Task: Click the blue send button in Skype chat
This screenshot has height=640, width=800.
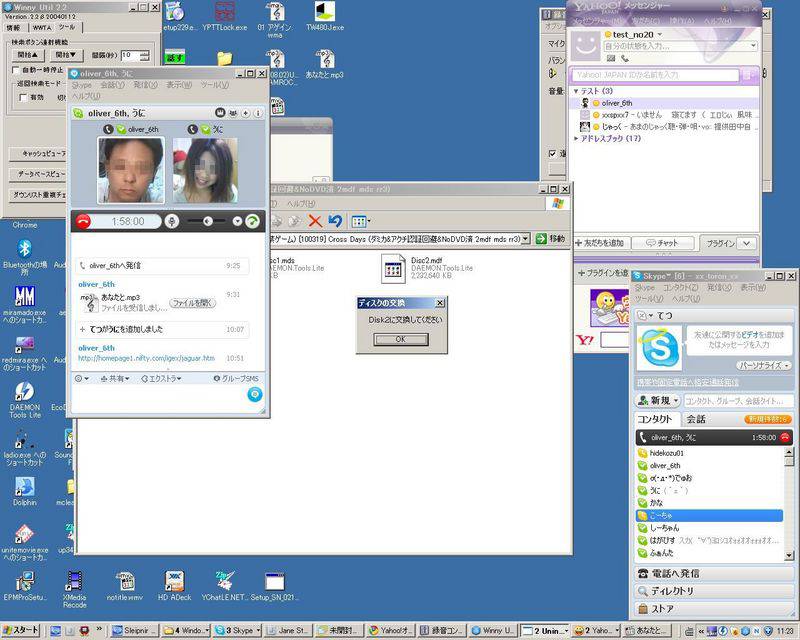Action: [x=255, y=395]
